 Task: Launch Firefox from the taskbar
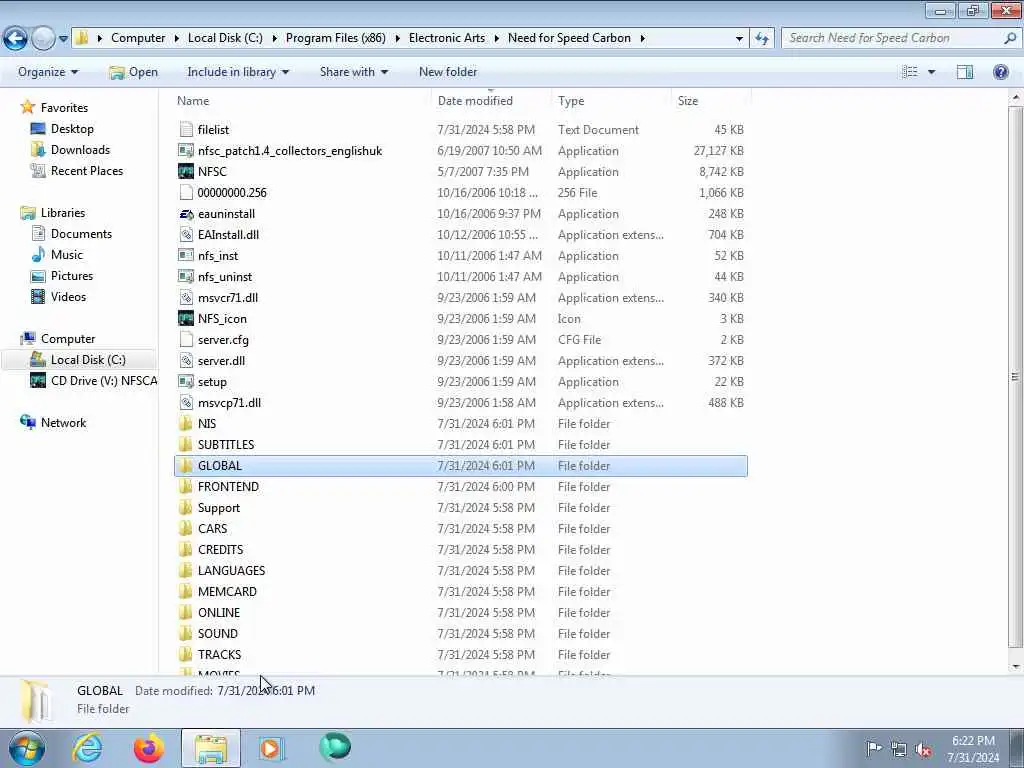(x=149, y=748)
